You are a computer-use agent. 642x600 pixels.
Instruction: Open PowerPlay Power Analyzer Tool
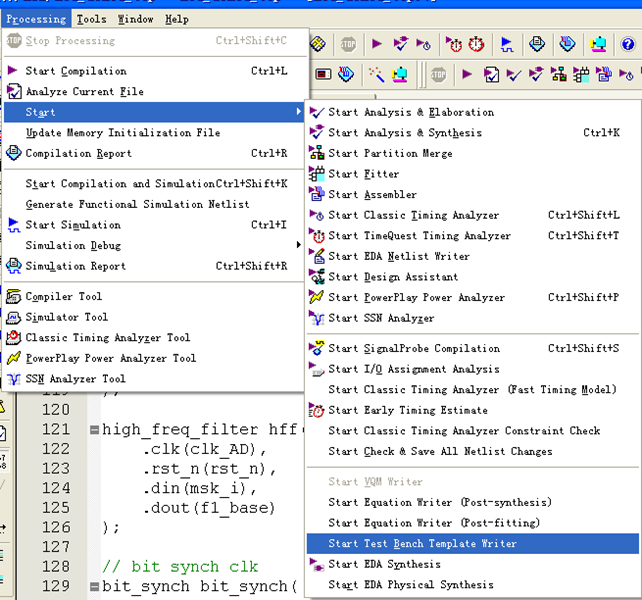coord(154,358)
